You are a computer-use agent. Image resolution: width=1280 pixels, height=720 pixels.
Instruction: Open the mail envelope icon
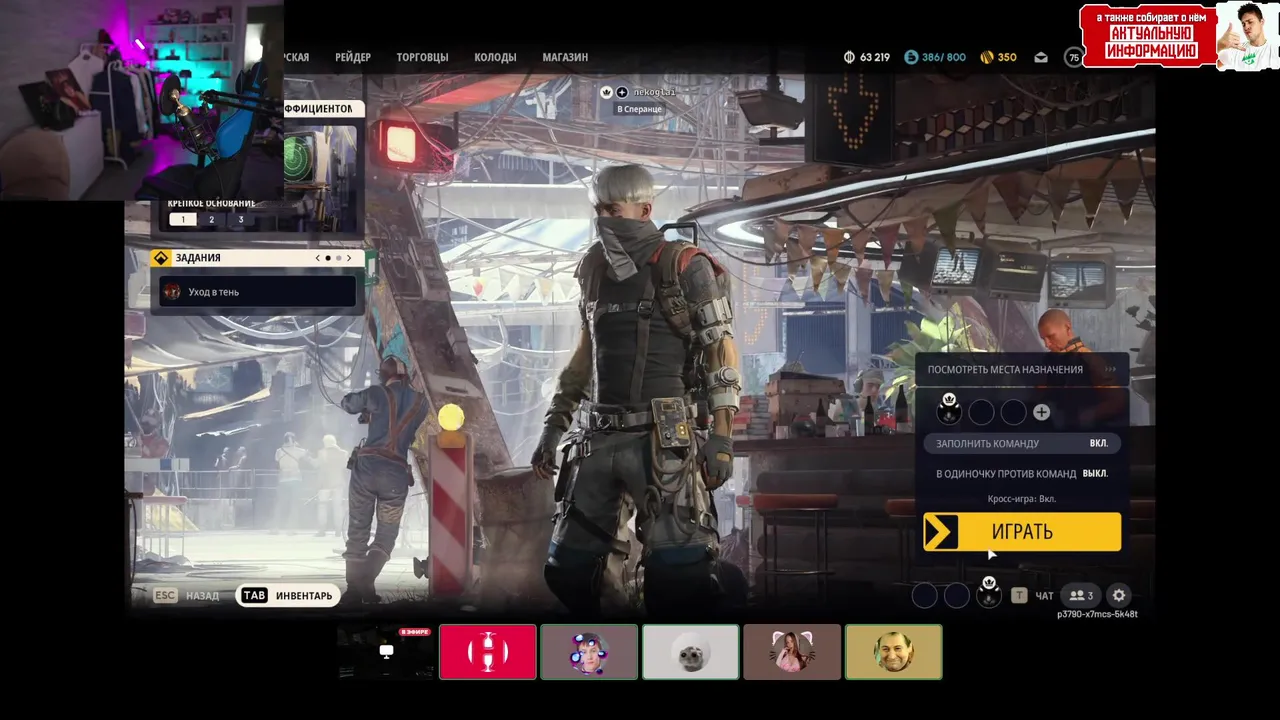click(x=1041, y=57)
